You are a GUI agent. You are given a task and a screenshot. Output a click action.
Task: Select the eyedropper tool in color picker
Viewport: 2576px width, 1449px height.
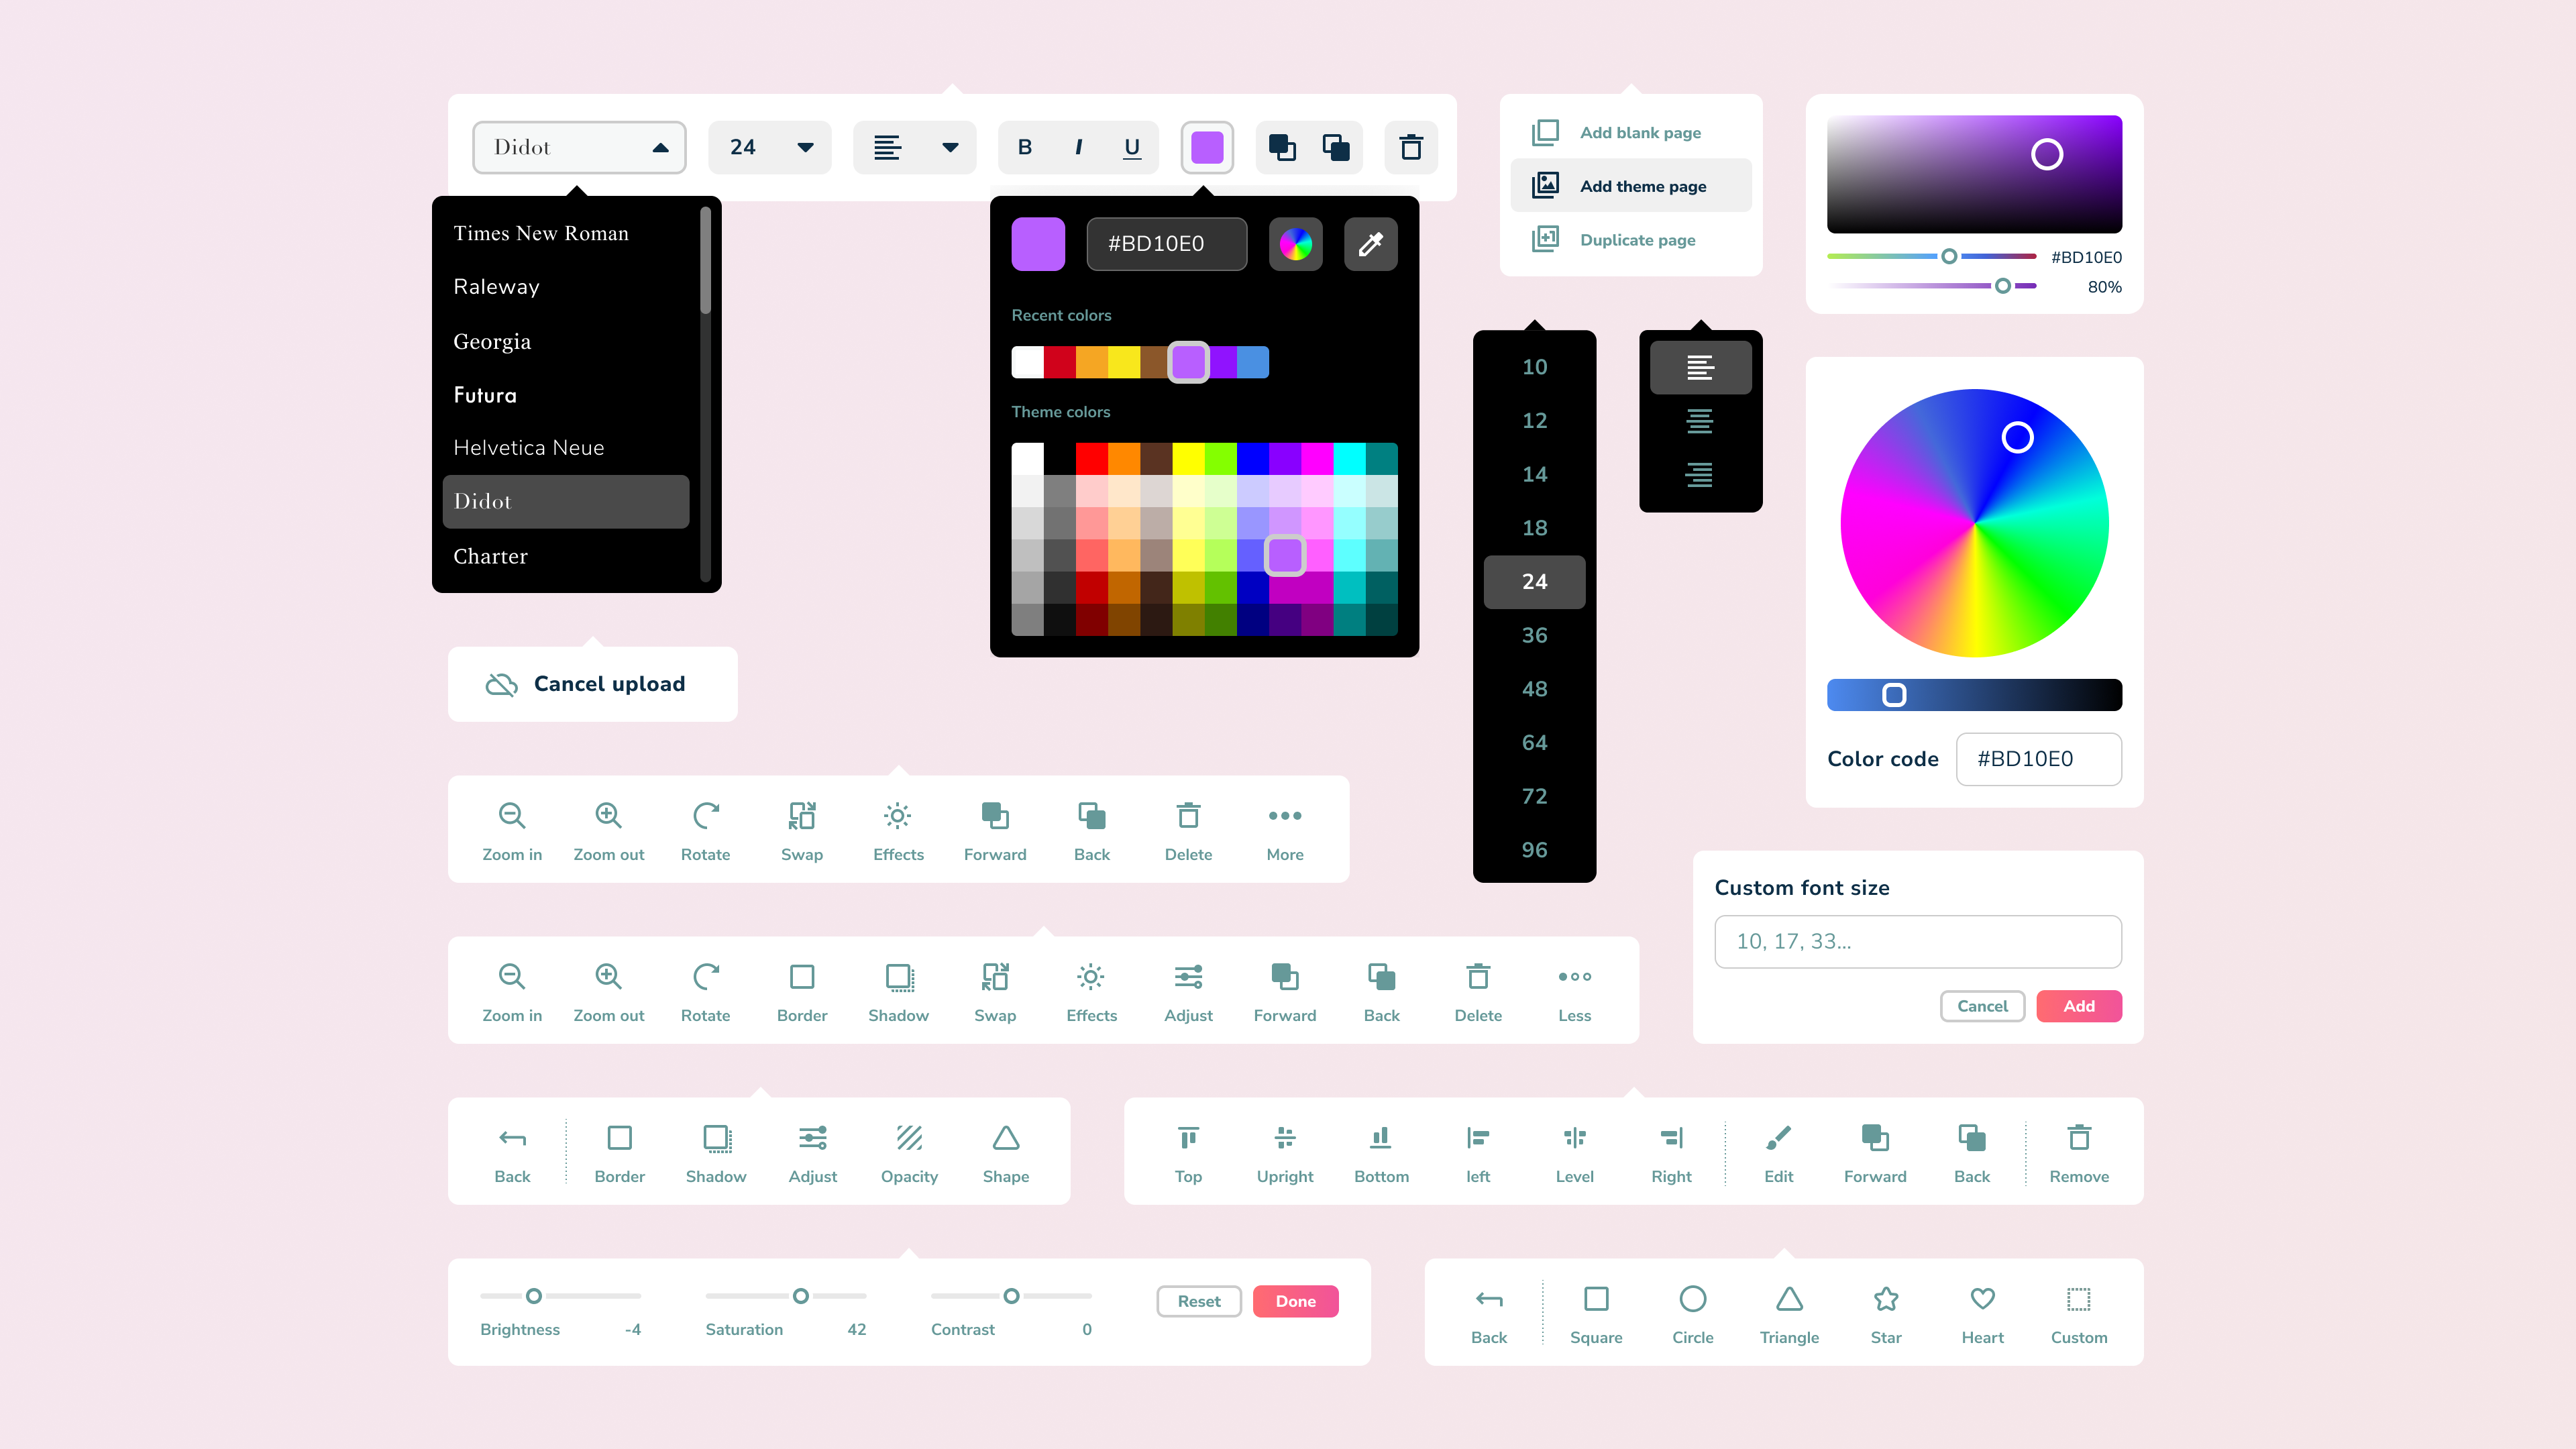1370,243
